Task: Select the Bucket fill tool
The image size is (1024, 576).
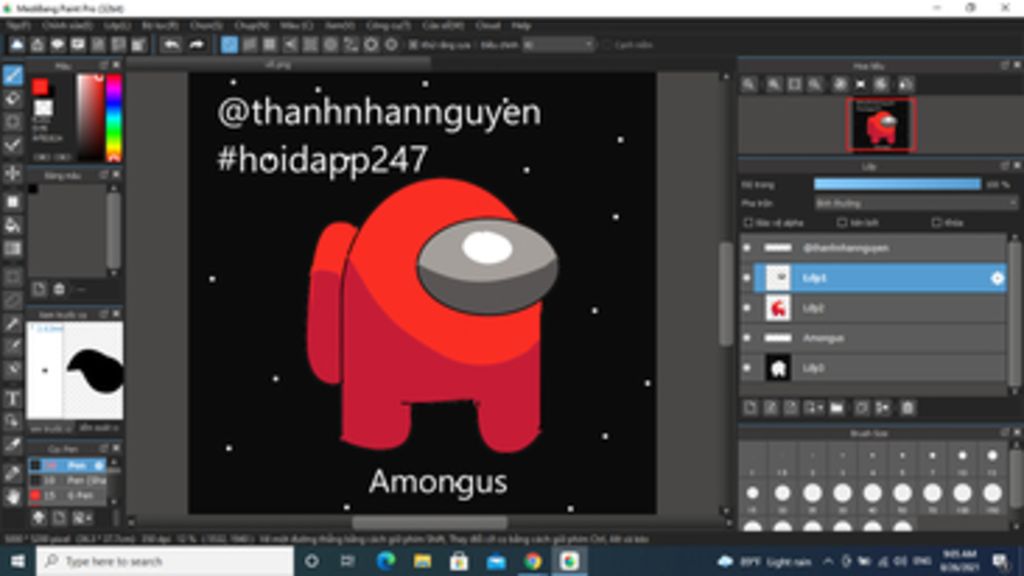Action: [x=12, y=225]
